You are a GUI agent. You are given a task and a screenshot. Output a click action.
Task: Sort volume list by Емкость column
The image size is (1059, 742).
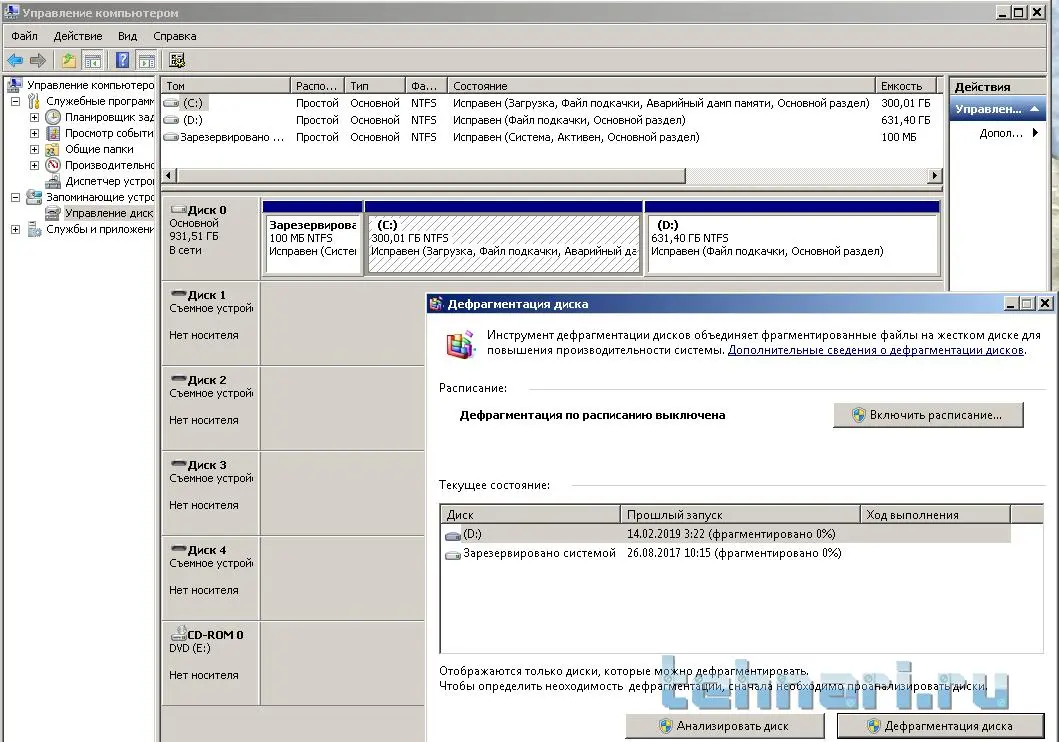click(906, 86)
